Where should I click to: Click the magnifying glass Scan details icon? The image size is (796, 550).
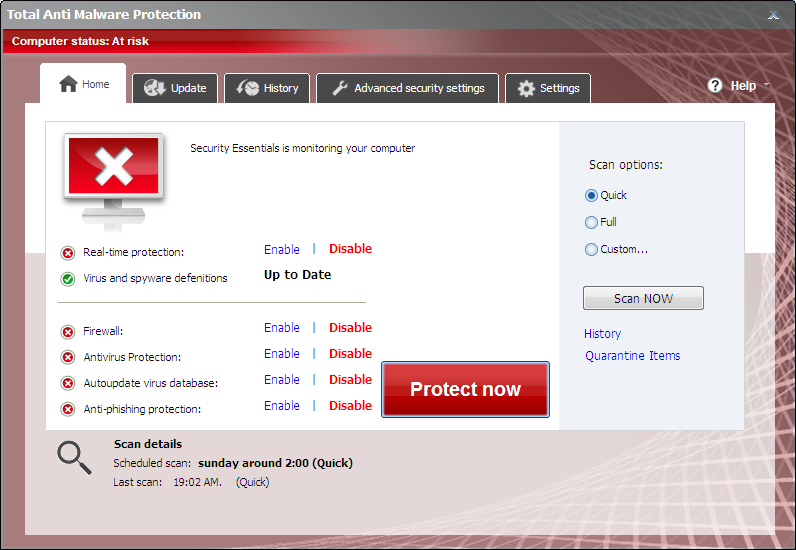(x=74, y=458)
